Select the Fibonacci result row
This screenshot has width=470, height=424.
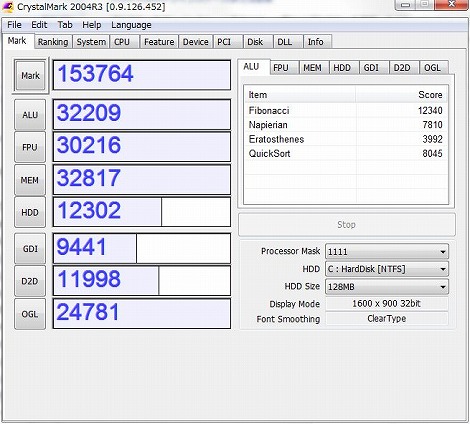346,110
